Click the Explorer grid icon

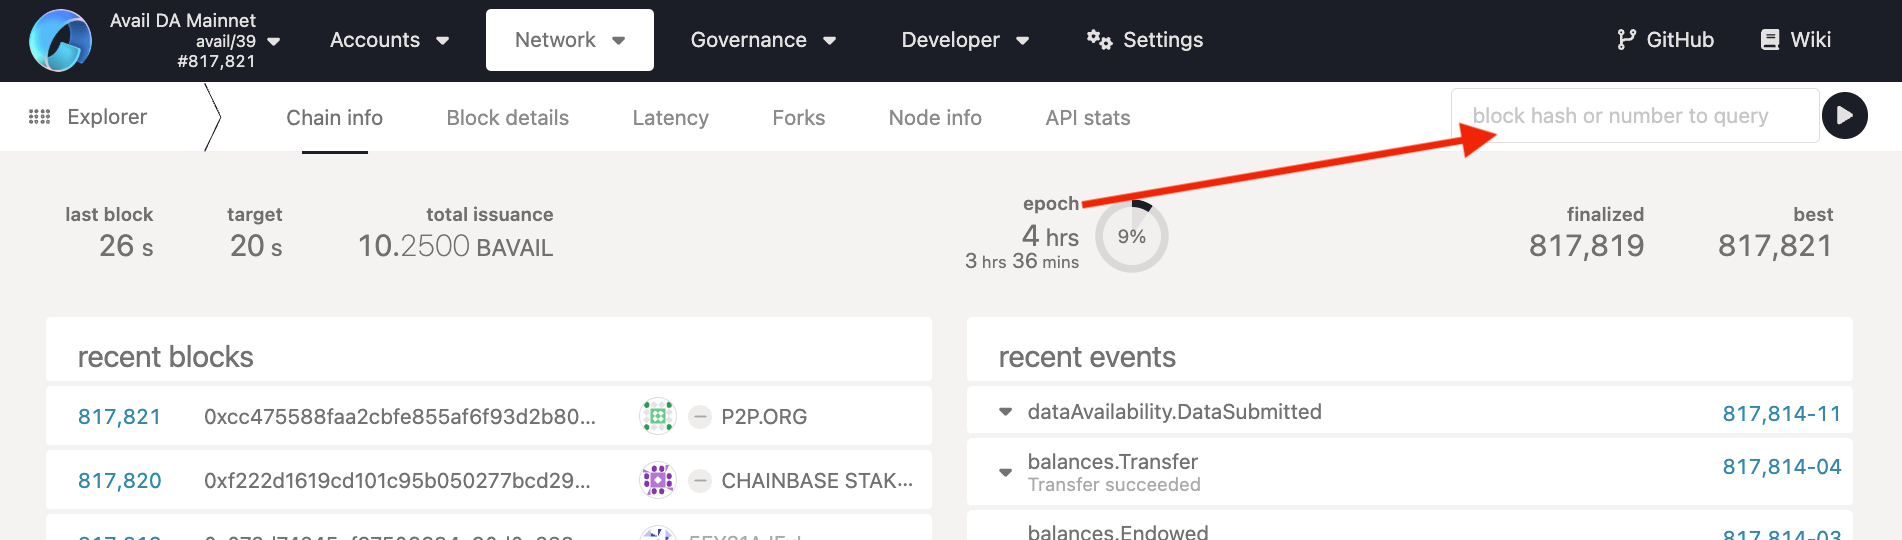(39, 117)
